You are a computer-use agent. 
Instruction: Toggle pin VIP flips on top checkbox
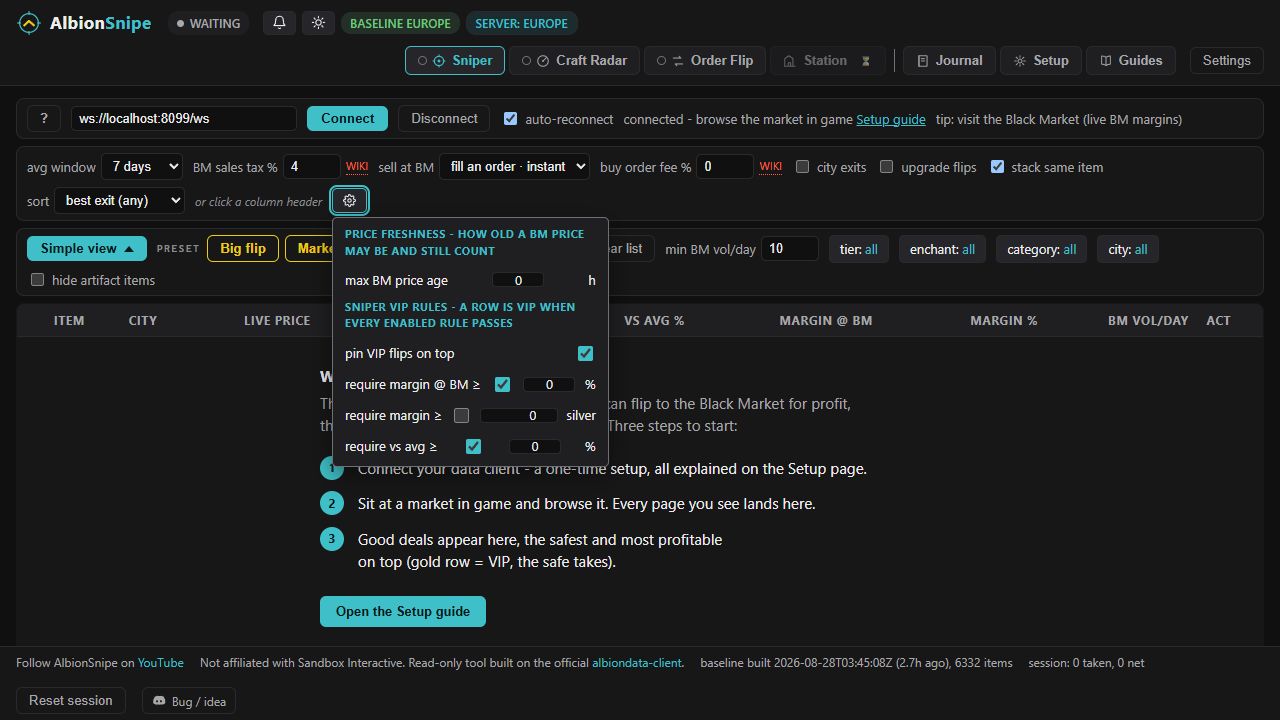click(585, 353)
